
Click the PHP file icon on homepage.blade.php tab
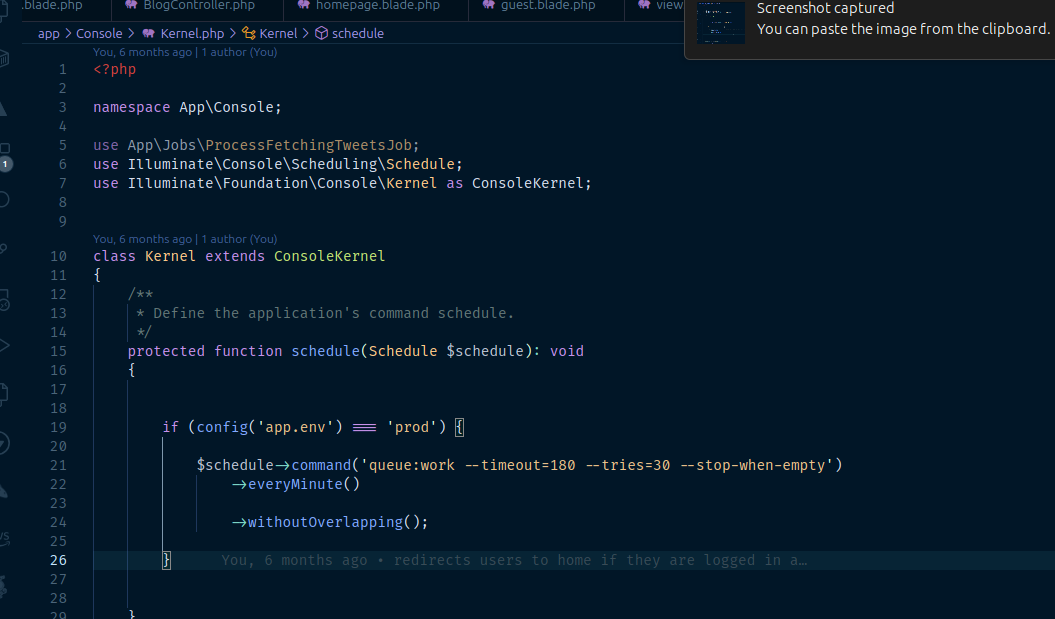[304, 6]
